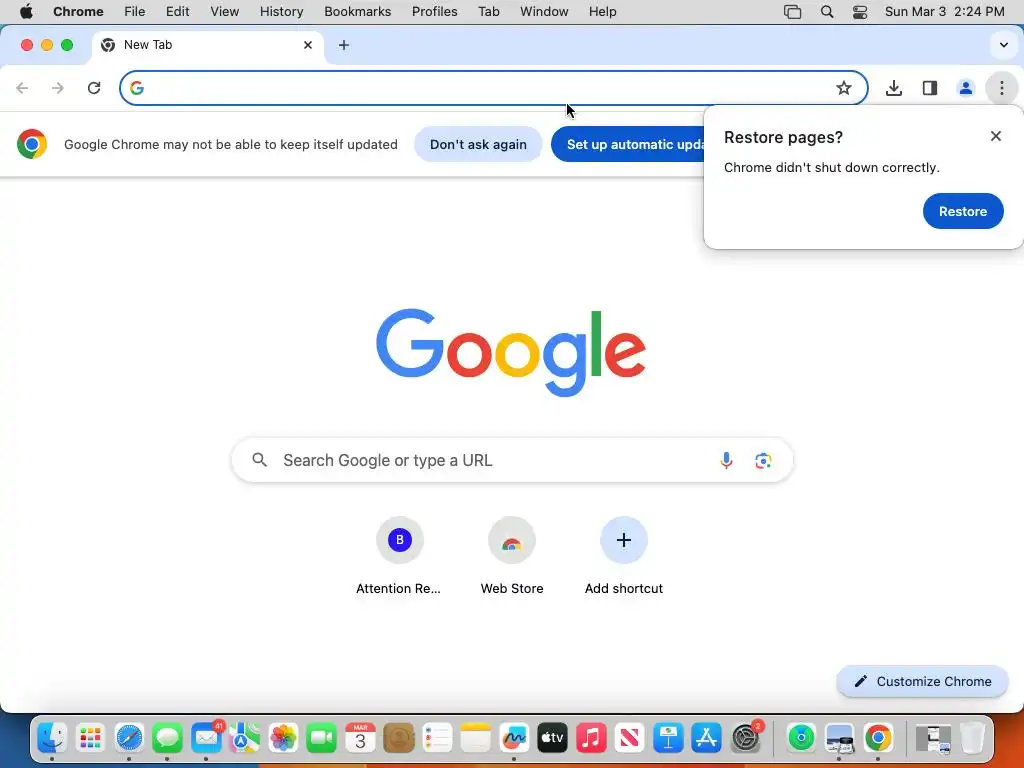Open Launchpad from the Dock
Screen dimensions: 1024x768
pyautogui.click(x=90, y=738)
